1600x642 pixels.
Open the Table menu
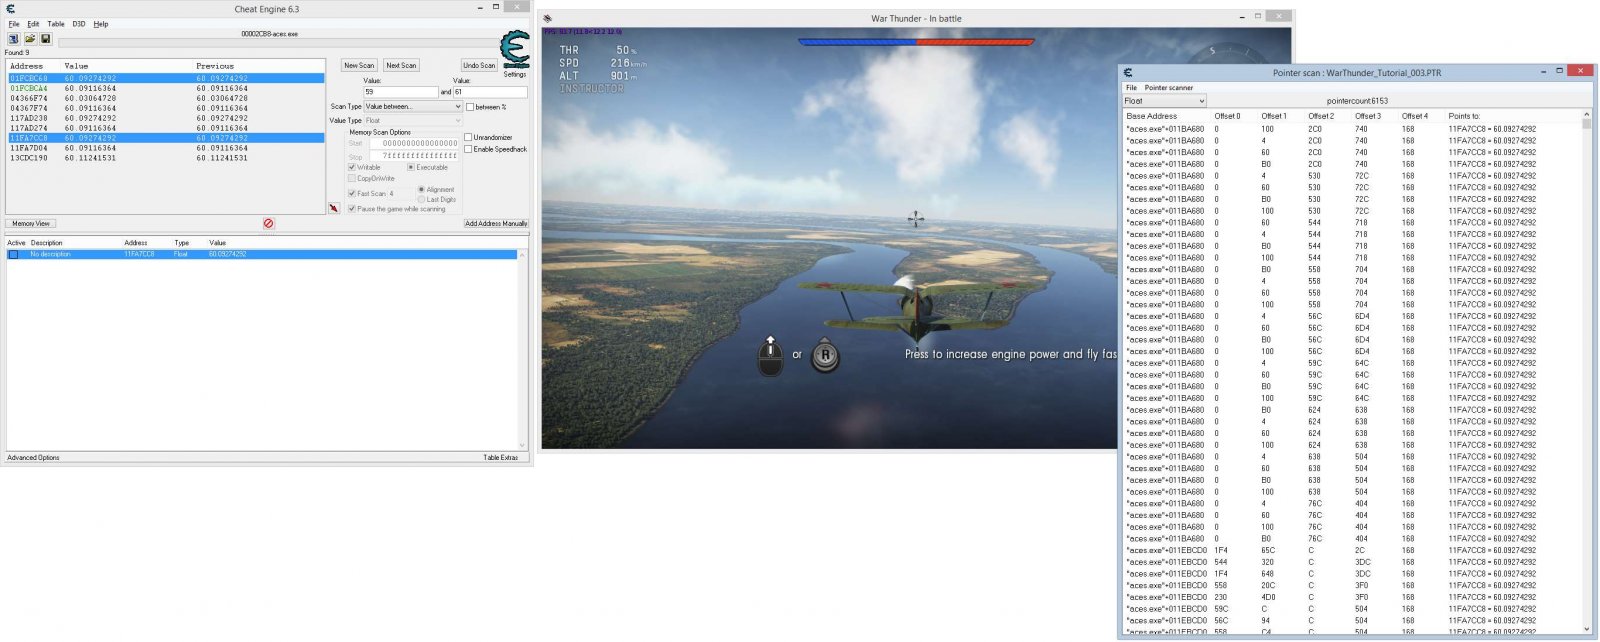[56, 24]
